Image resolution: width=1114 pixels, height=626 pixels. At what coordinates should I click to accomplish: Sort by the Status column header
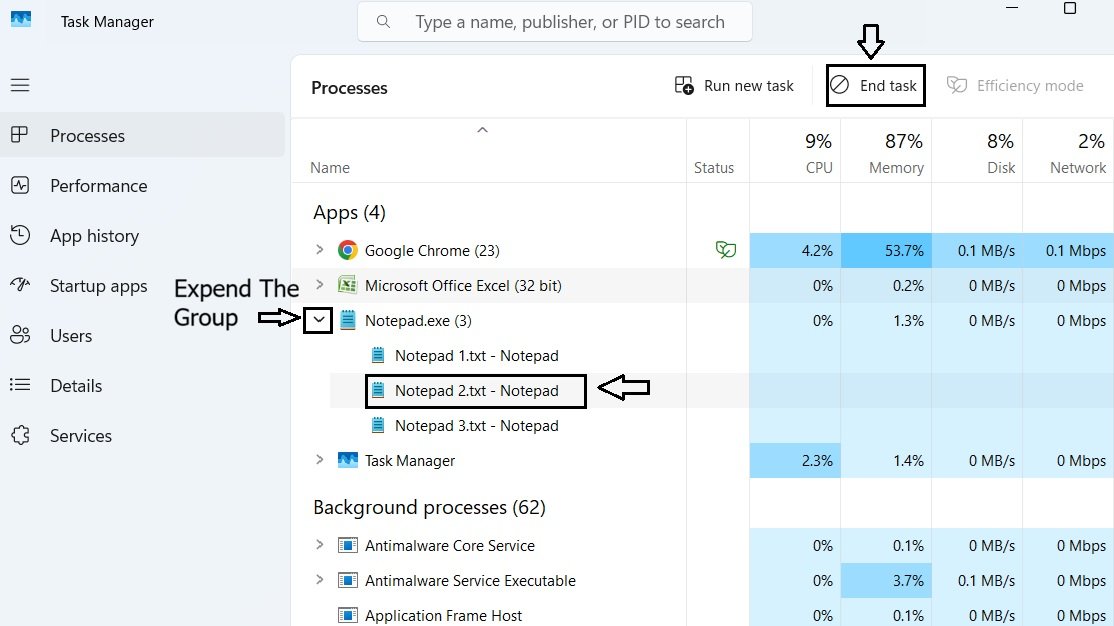click(x=713, y=168)
